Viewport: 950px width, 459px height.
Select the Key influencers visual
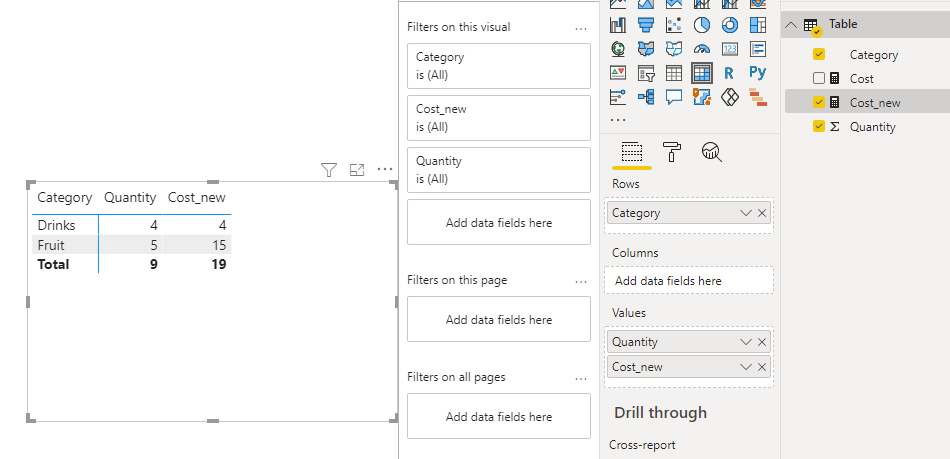pyautogui.click(x=618, y=96)
